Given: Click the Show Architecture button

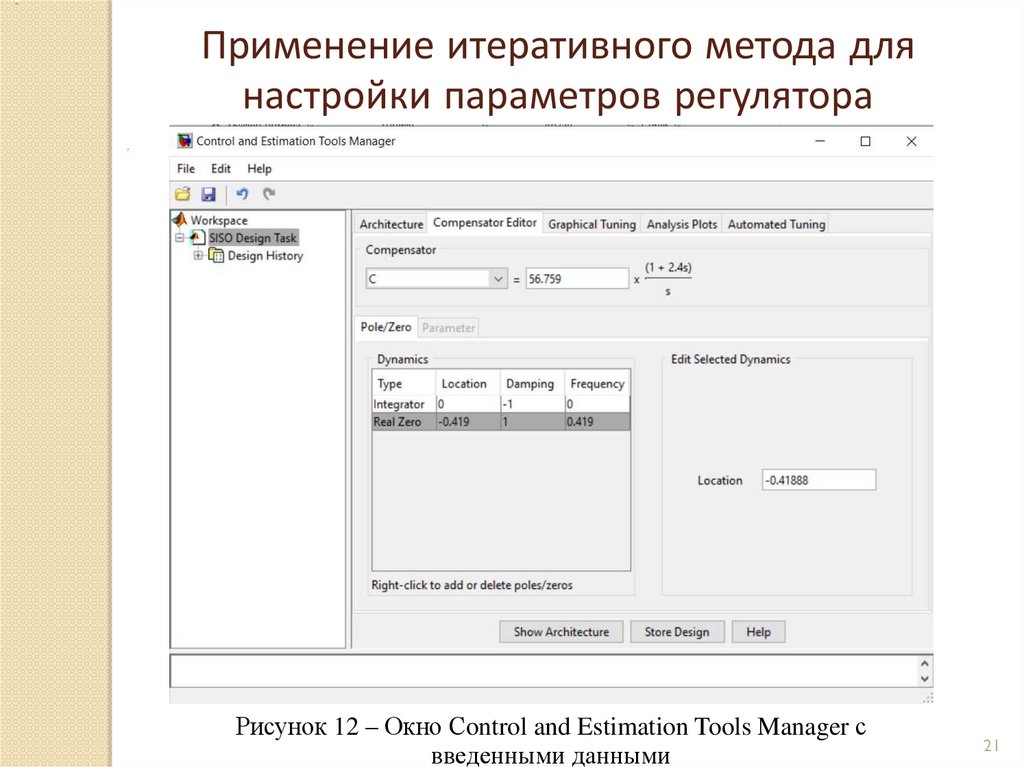Looking at the screenshot, I should [561, 632].
